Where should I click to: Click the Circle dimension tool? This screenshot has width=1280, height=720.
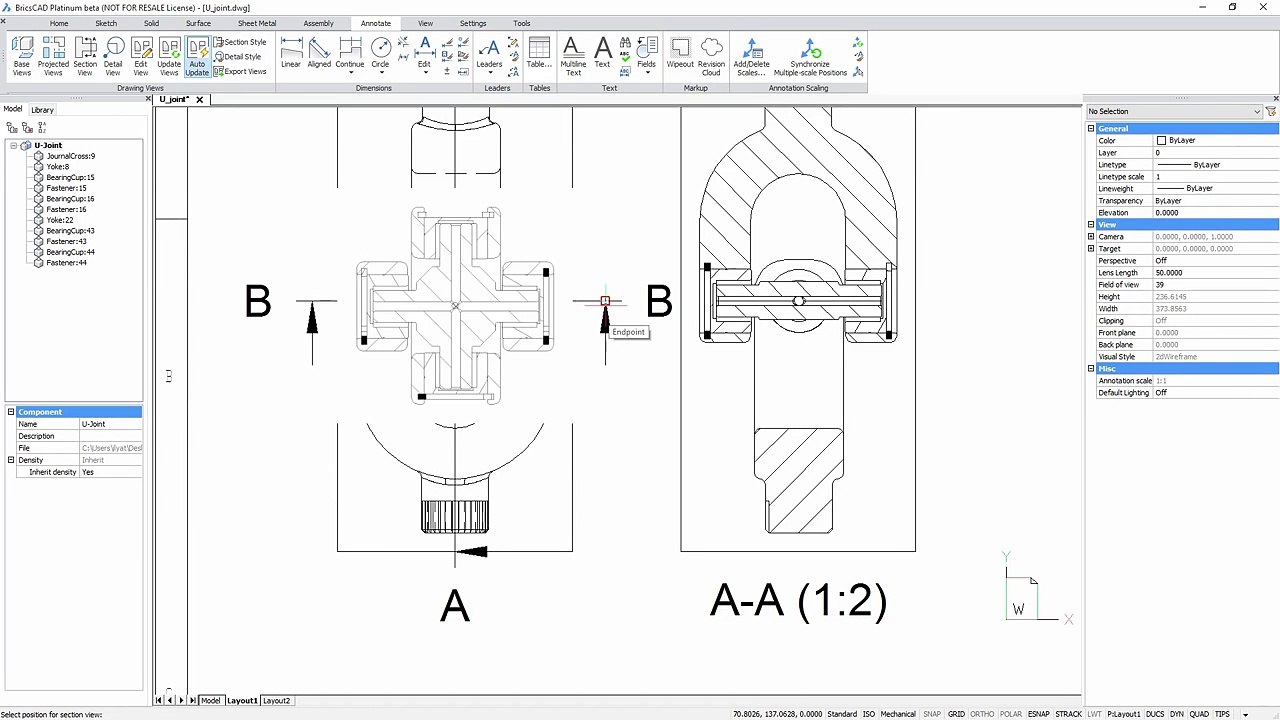(x=380, y=56)
